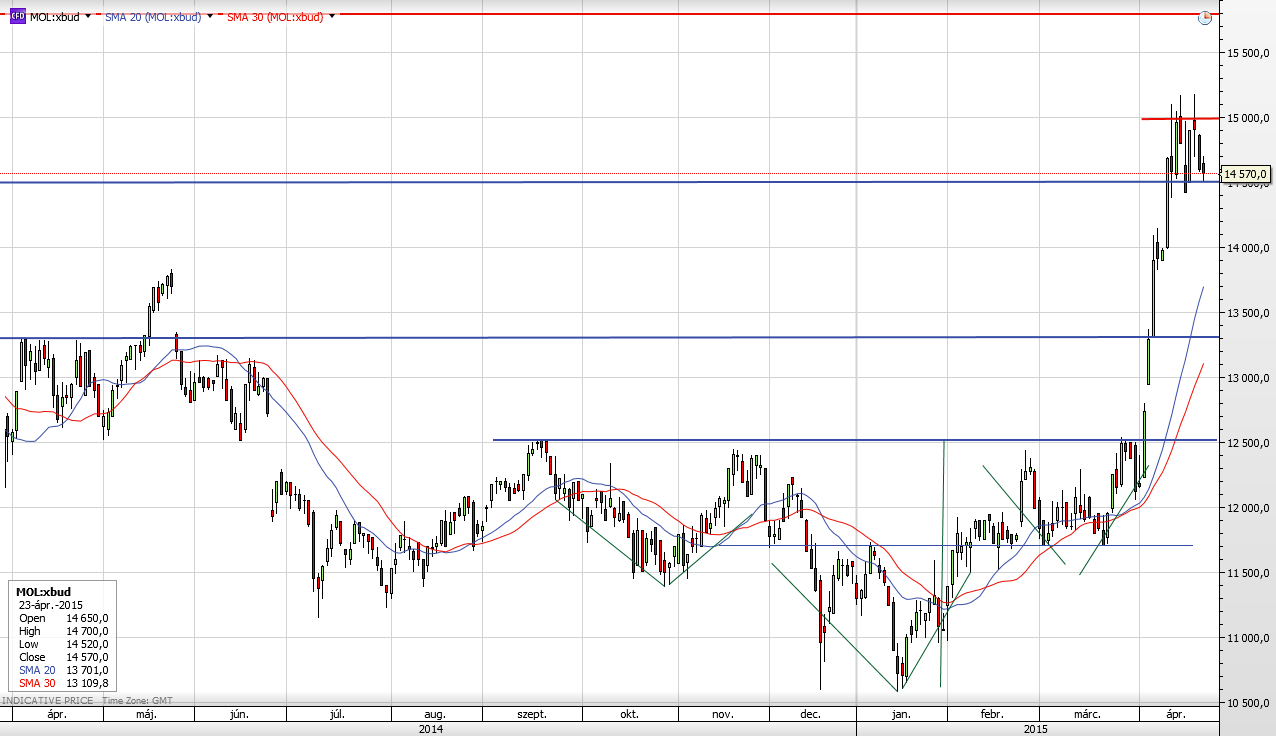The width and height of the screenshot is (1276, 736).
Task: Click the jan. month label
Action: [x=901, y=715]
